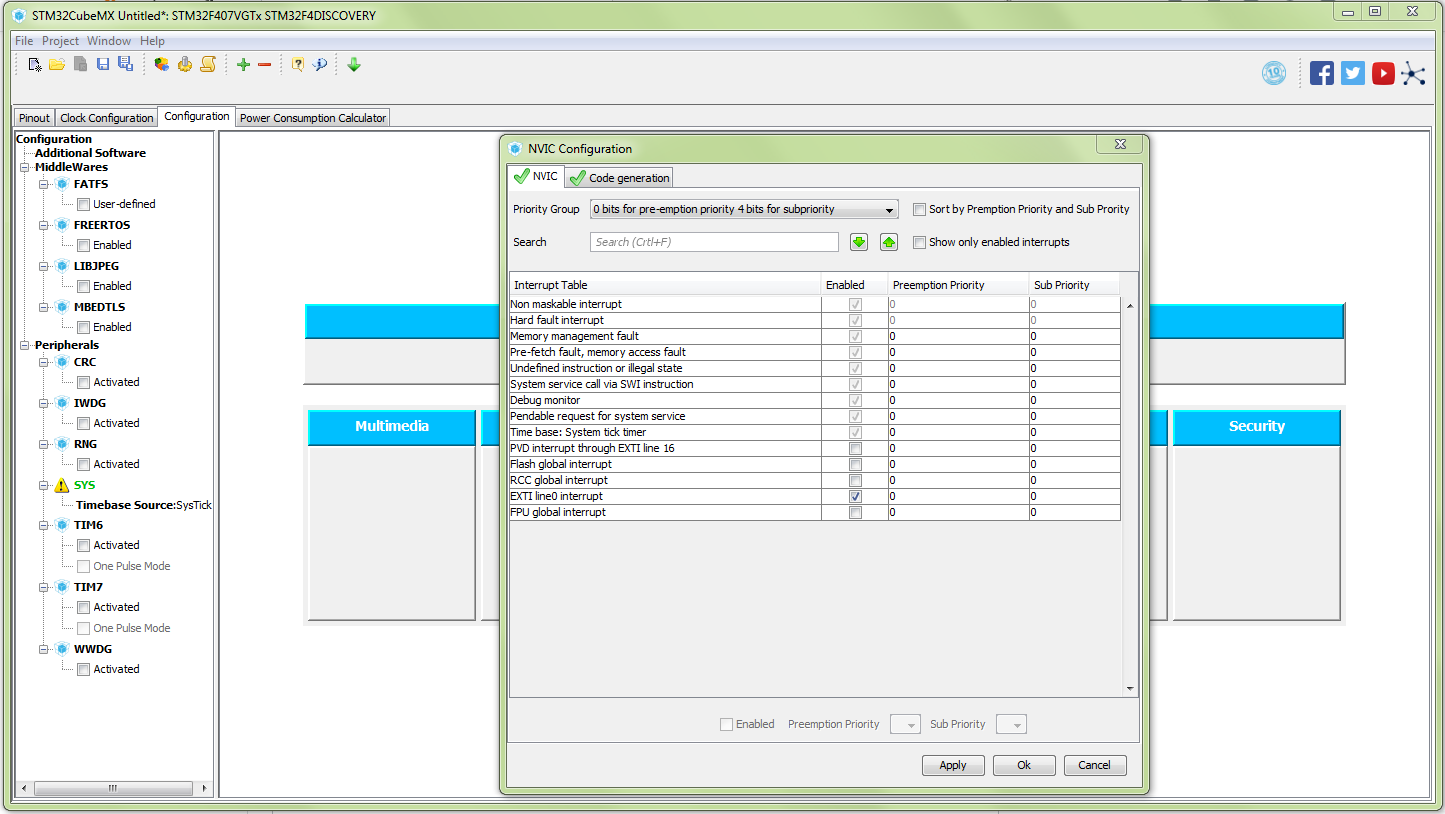The width and height of the screenshot is (1445, 814).
Task: Click the CRC cube icon in tree
Action: tap(62, 363)
